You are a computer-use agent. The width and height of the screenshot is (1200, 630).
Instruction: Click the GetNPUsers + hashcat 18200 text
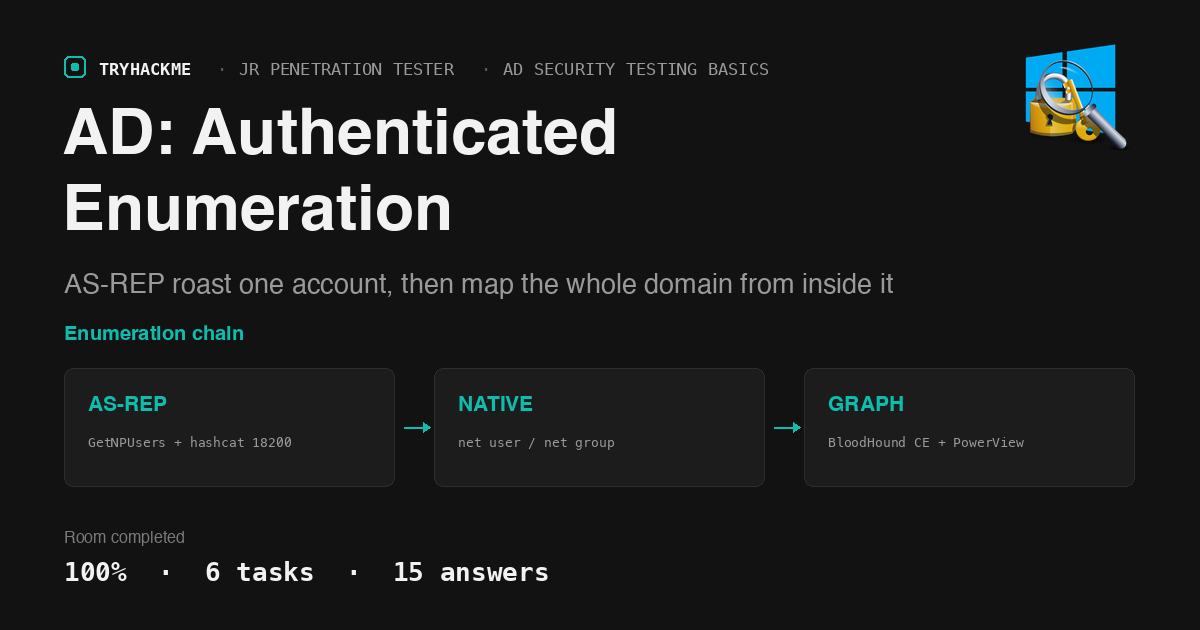(x=190, y=442)
